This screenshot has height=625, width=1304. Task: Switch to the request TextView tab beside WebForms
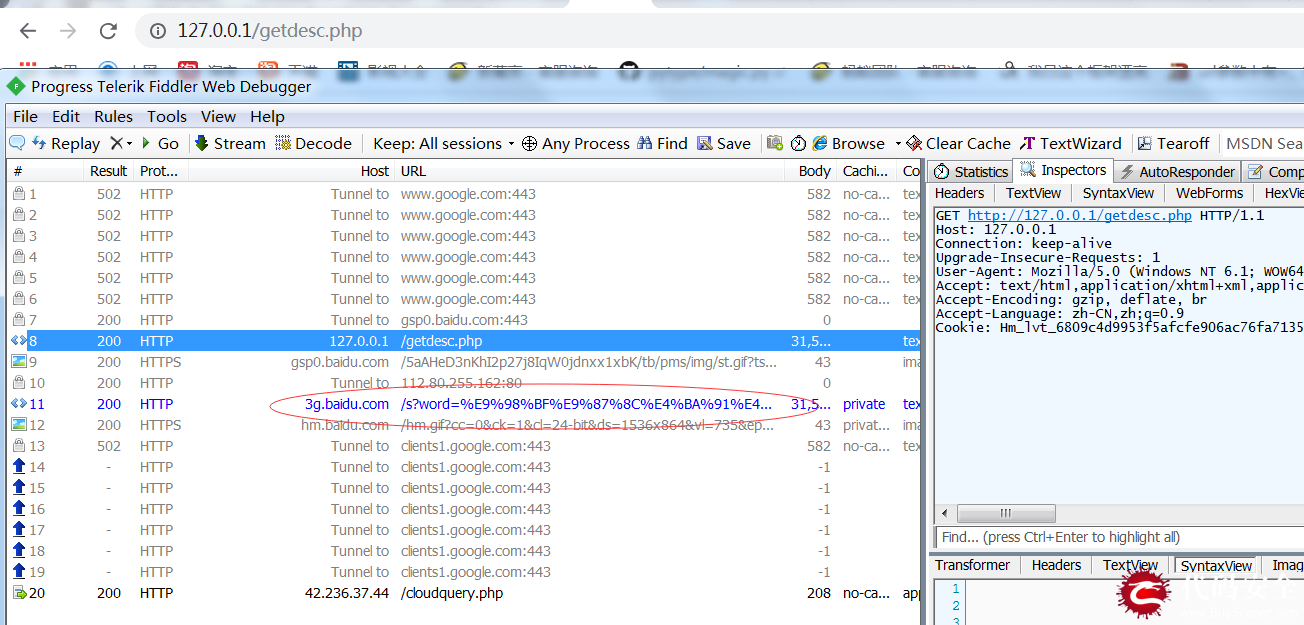1033,193
